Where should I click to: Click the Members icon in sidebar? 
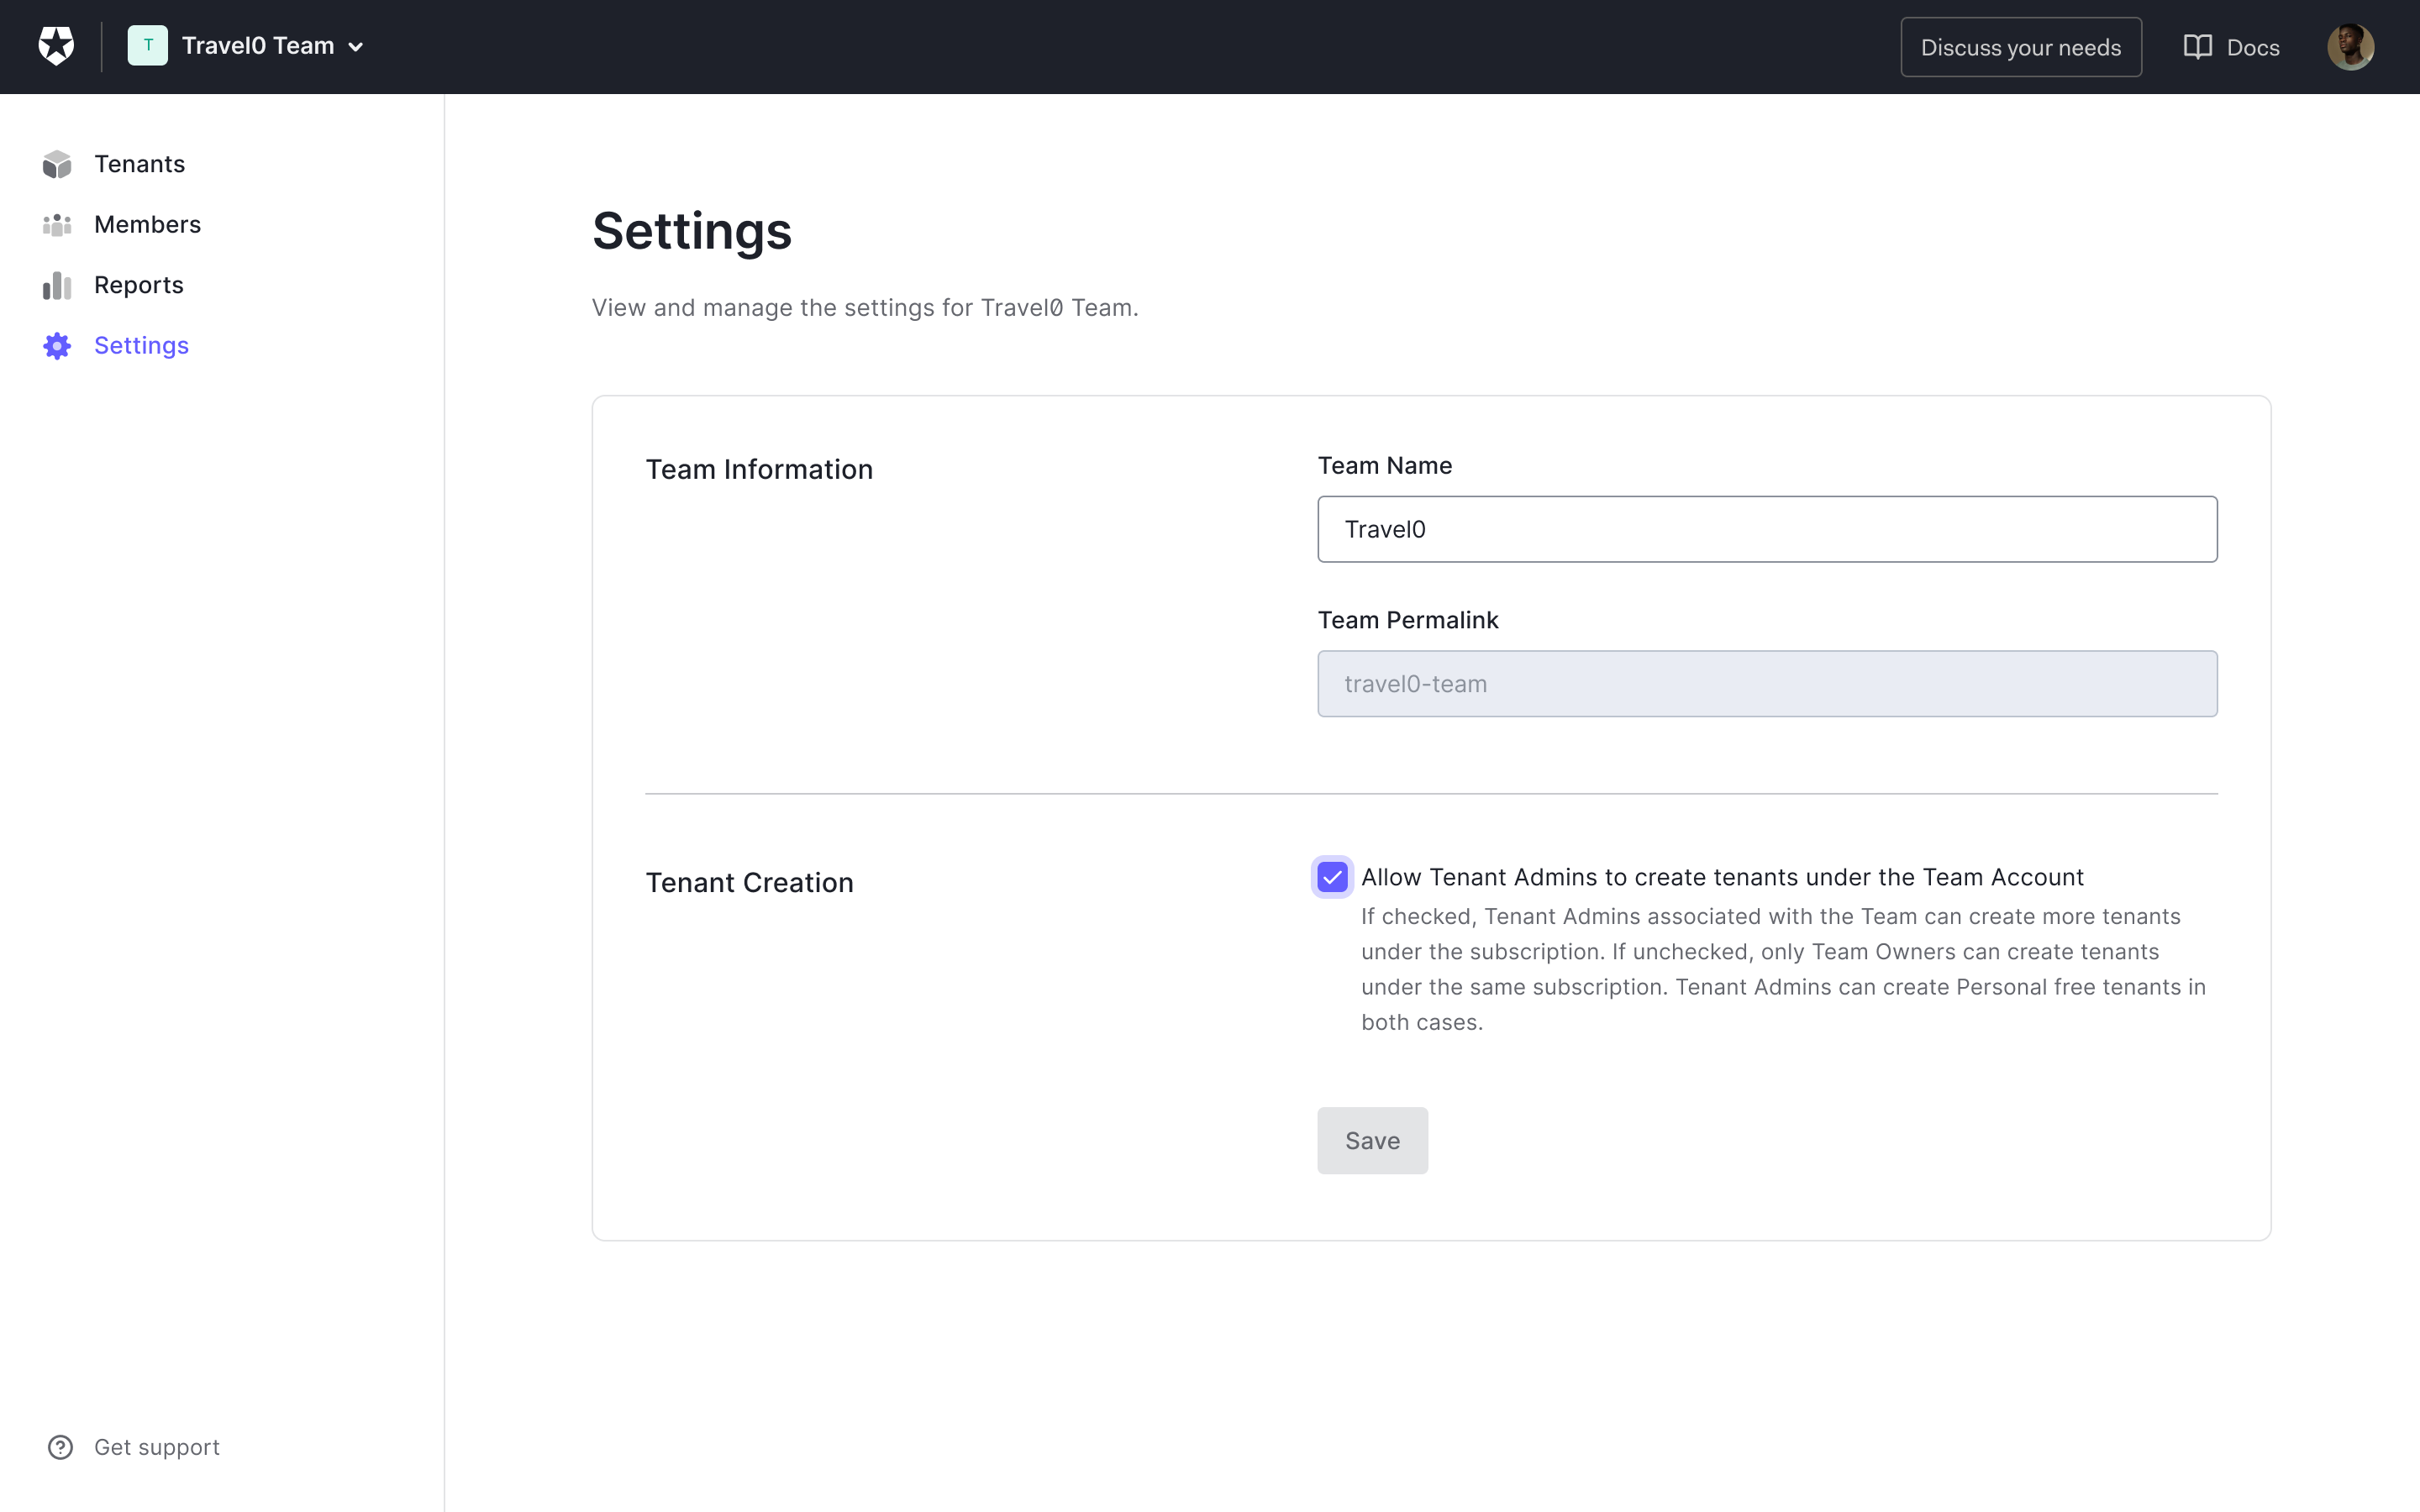59,223
